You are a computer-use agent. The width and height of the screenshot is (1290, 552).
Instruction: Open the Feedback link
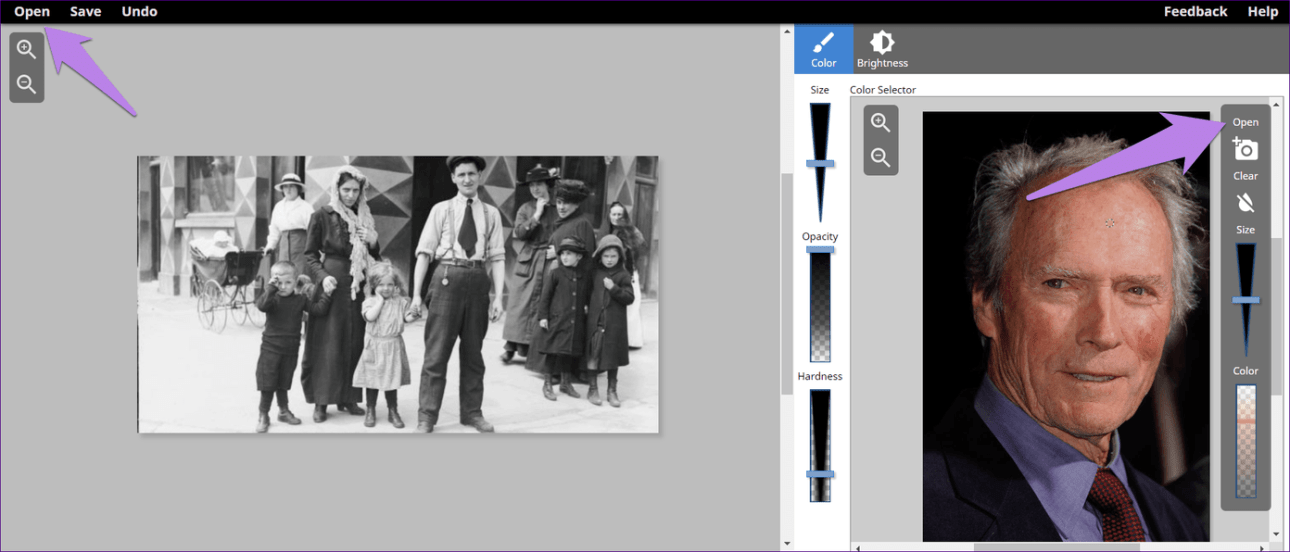[x=1195, y=12]
